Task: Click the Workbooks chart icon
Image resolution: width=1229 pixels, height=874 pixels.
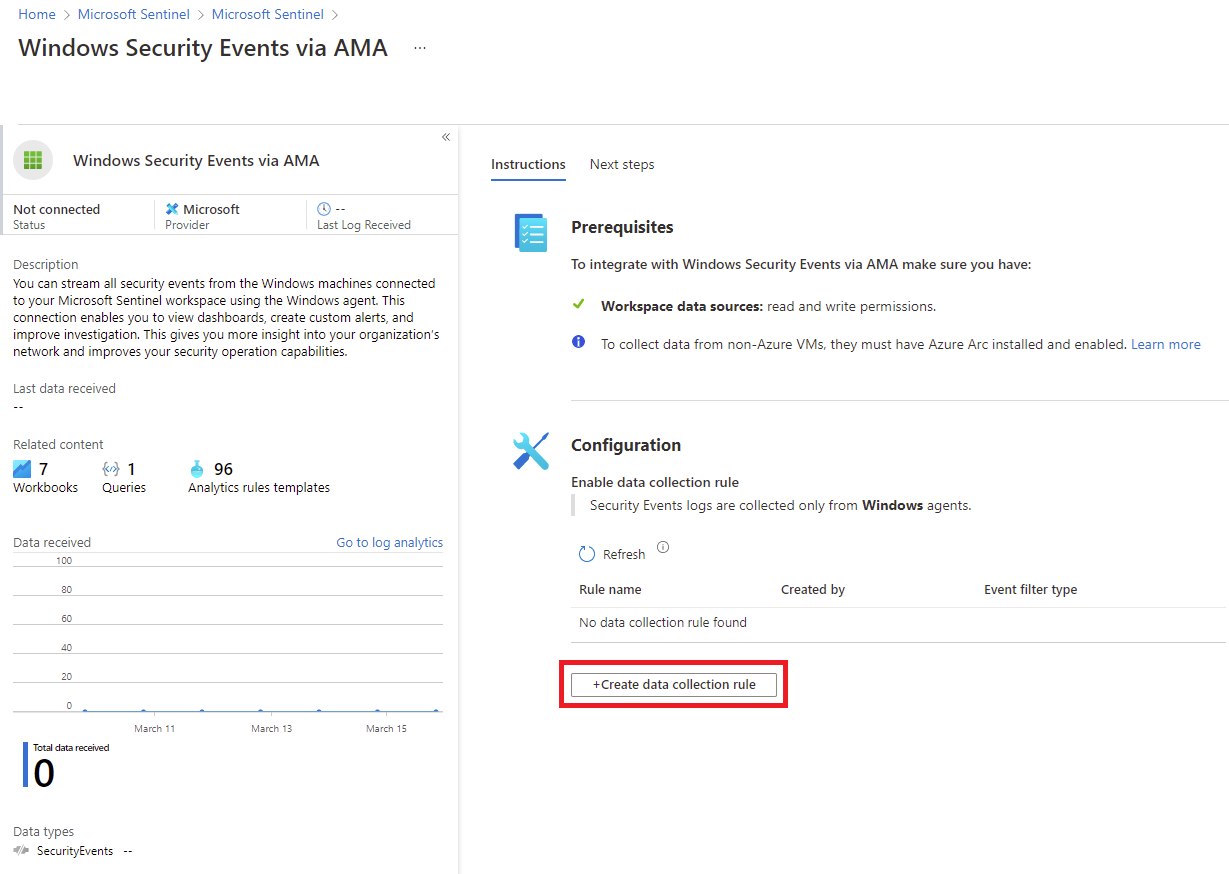Action: (x=23, y=469)
